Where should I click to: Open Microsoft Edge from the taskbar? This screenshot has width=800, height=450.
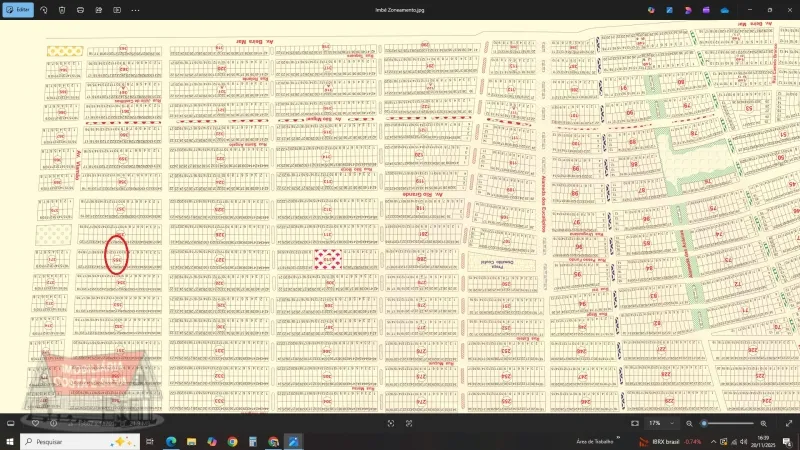pos(171,441)
